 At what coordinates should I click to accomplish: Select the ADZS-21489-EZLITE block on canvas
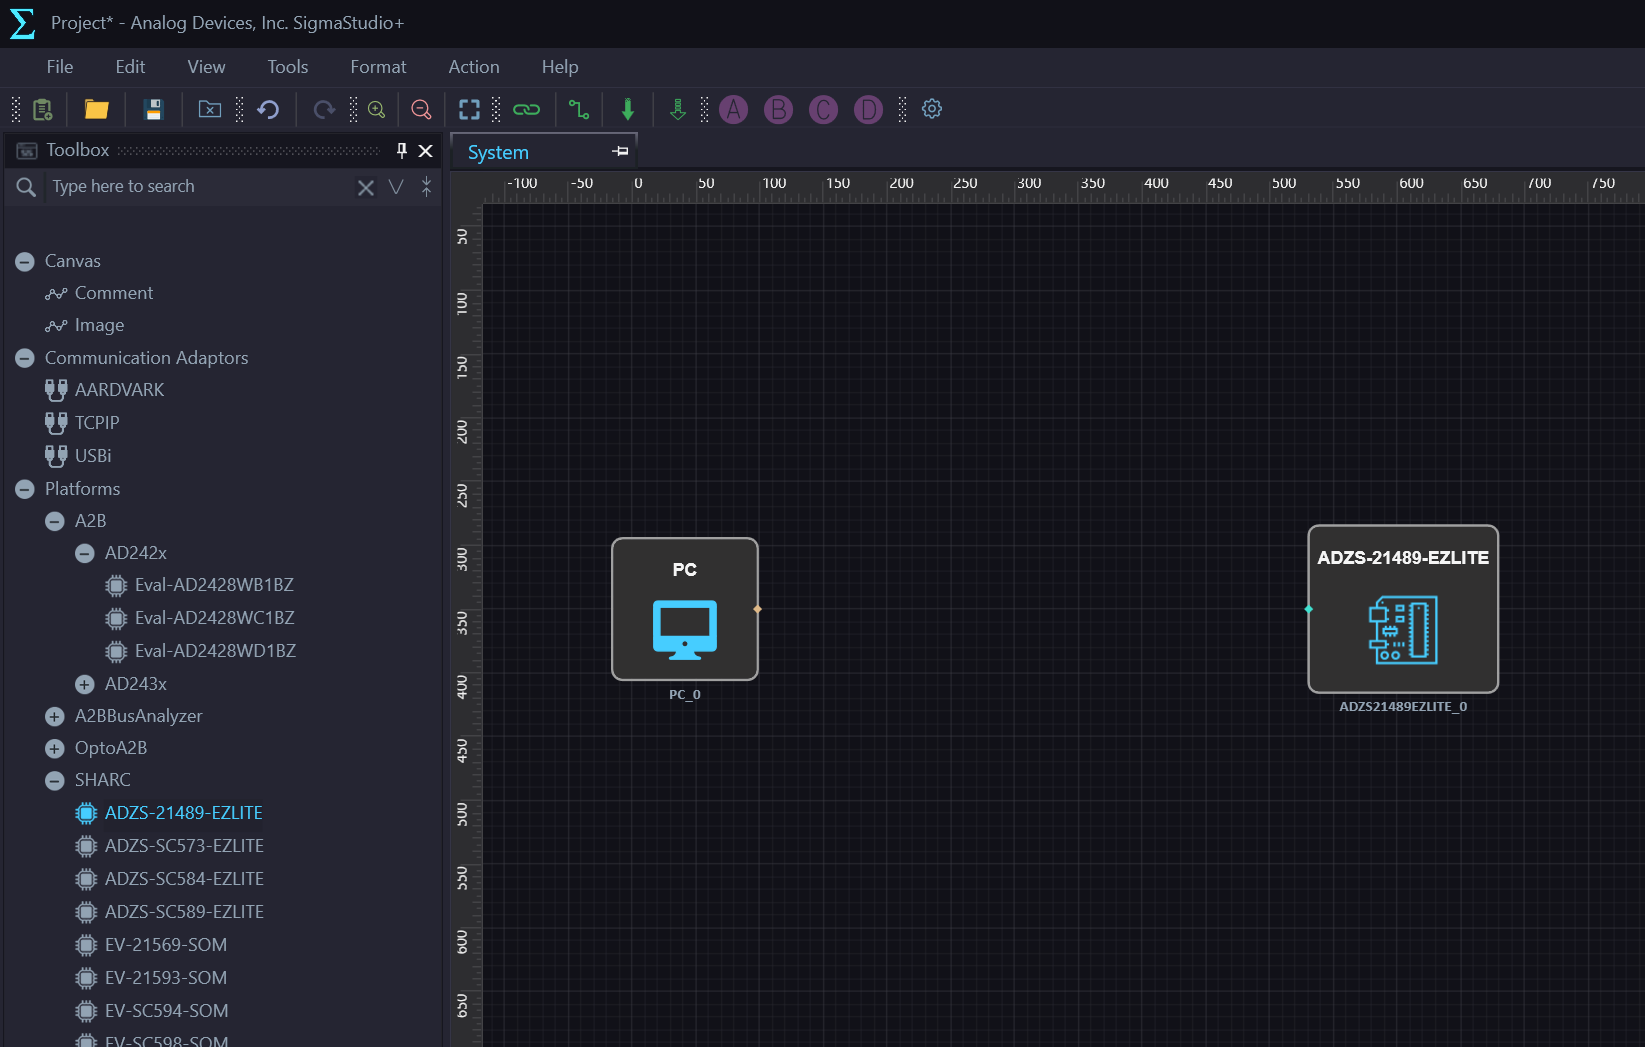(x=1403, y=609)
